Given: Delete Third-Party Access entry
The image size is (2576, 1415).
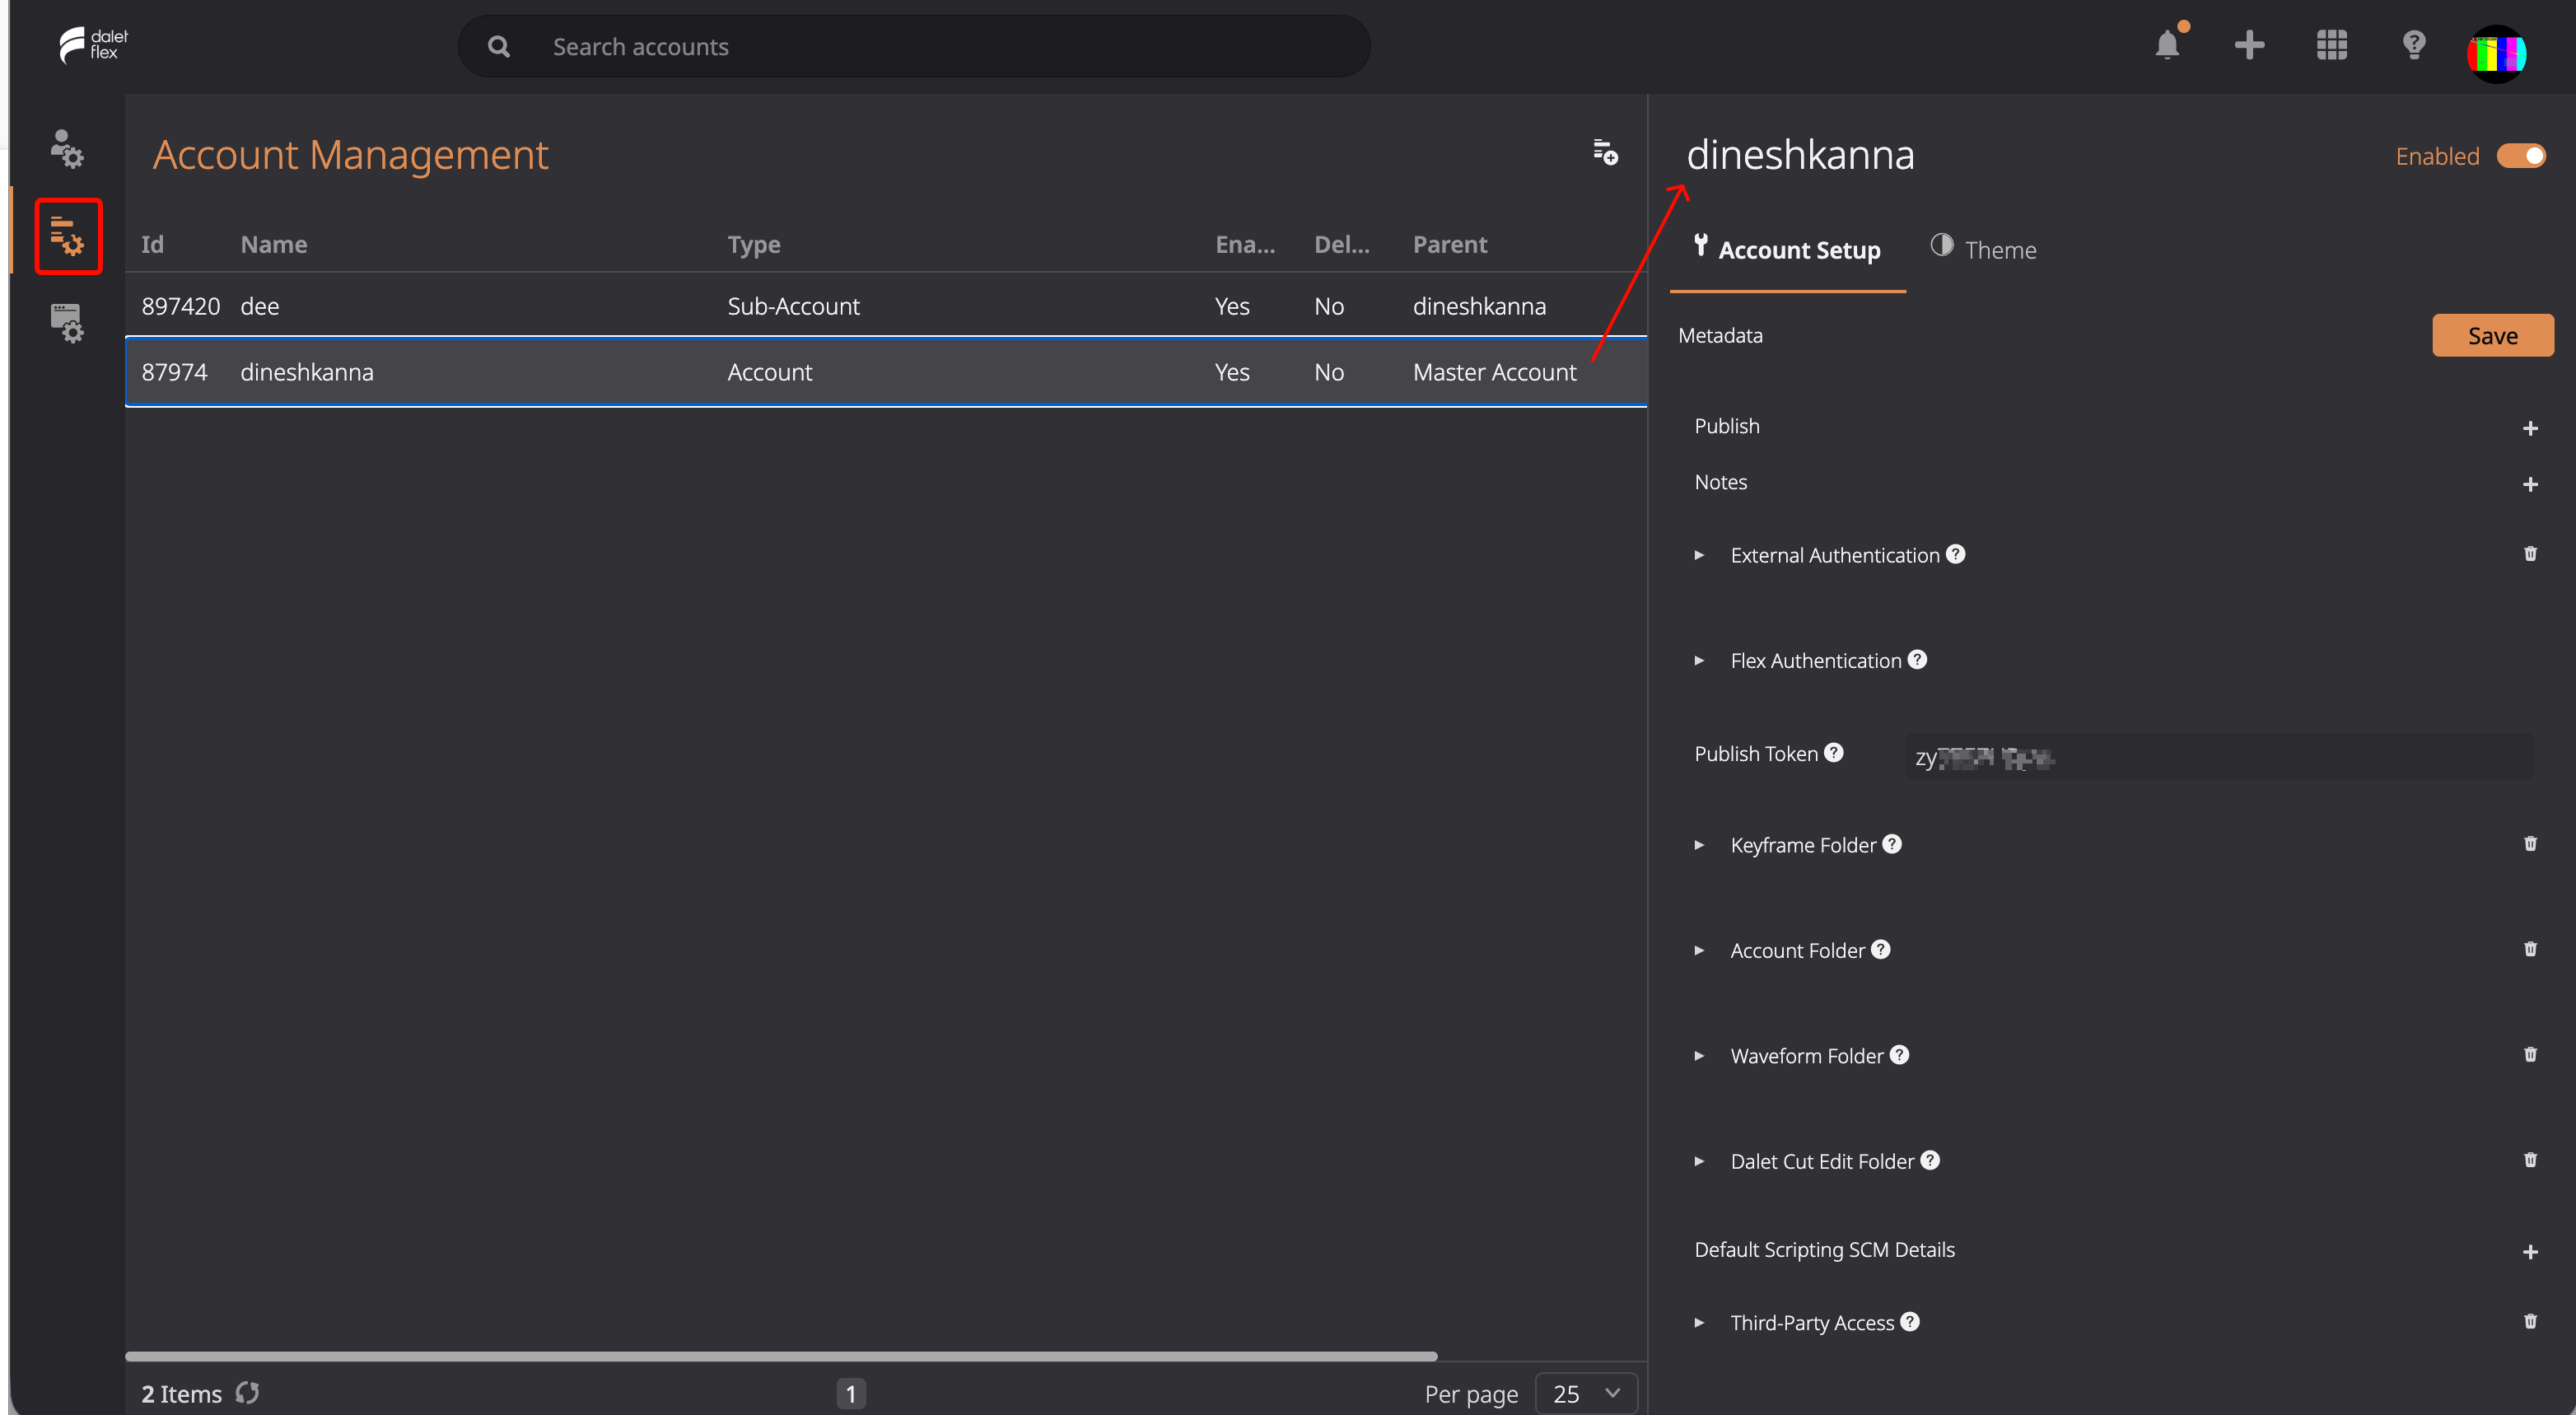Looking at the screenshot, I should tap(2530, 1321).
